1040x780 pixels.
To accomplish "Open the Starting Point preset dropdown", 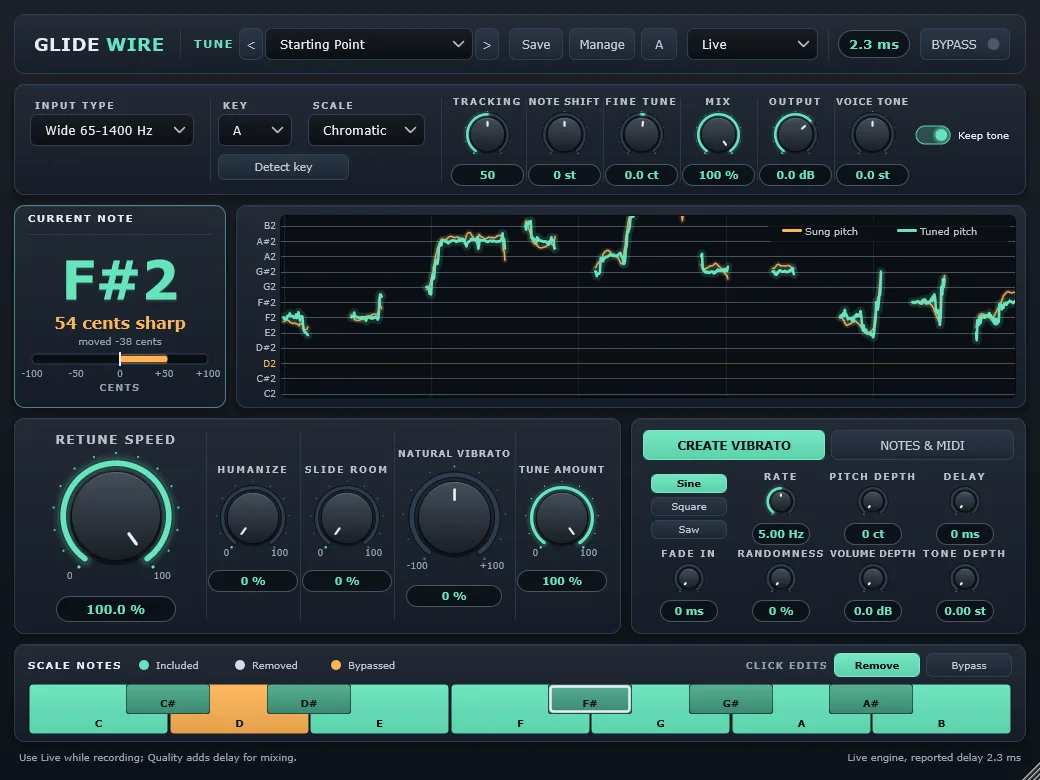I will [369, 44].
